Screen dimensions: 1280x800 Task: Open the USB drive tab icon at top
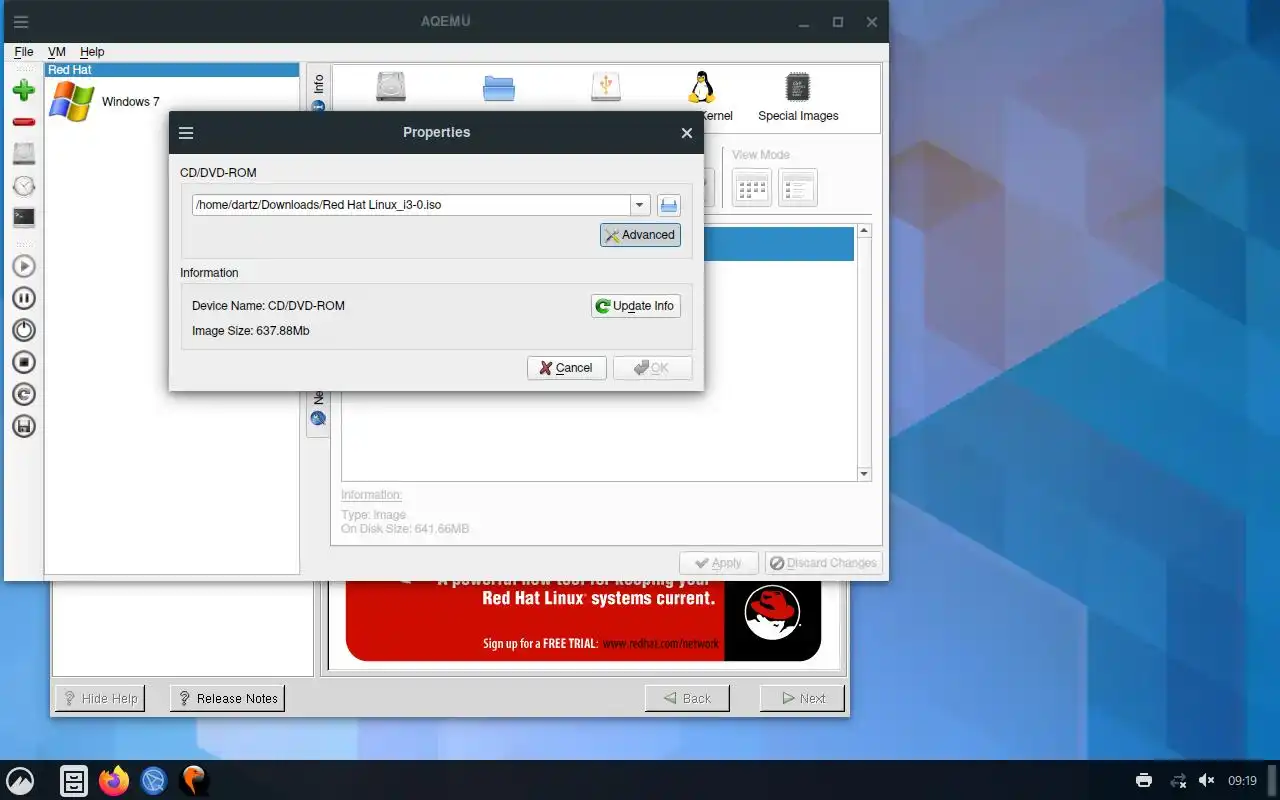605,87
